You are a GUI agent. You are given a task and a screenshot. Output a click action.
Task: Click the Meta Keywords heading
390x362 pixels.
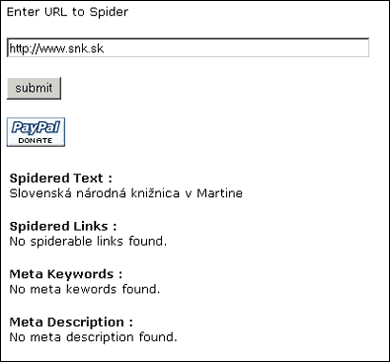[x=66, y=274]
